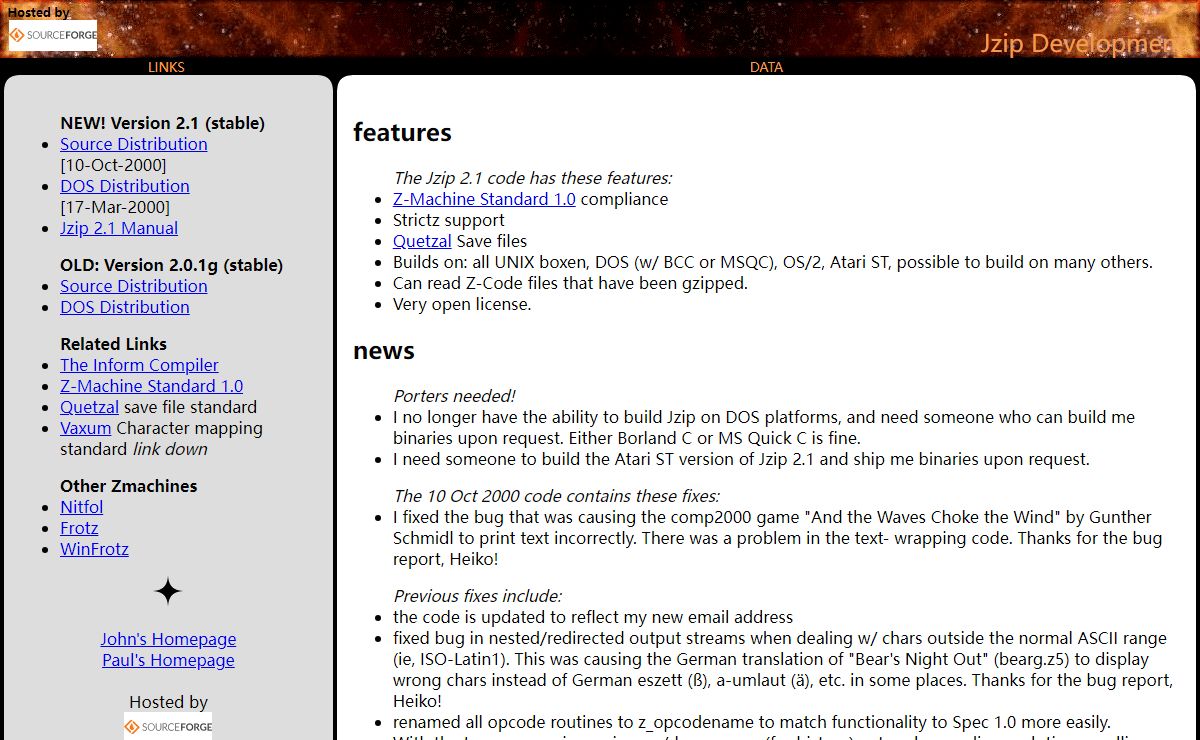Click the SourceForge logo in the top header
Image resolution: width=1200 pixels, height=740 pixels.
tap(53, 35)
